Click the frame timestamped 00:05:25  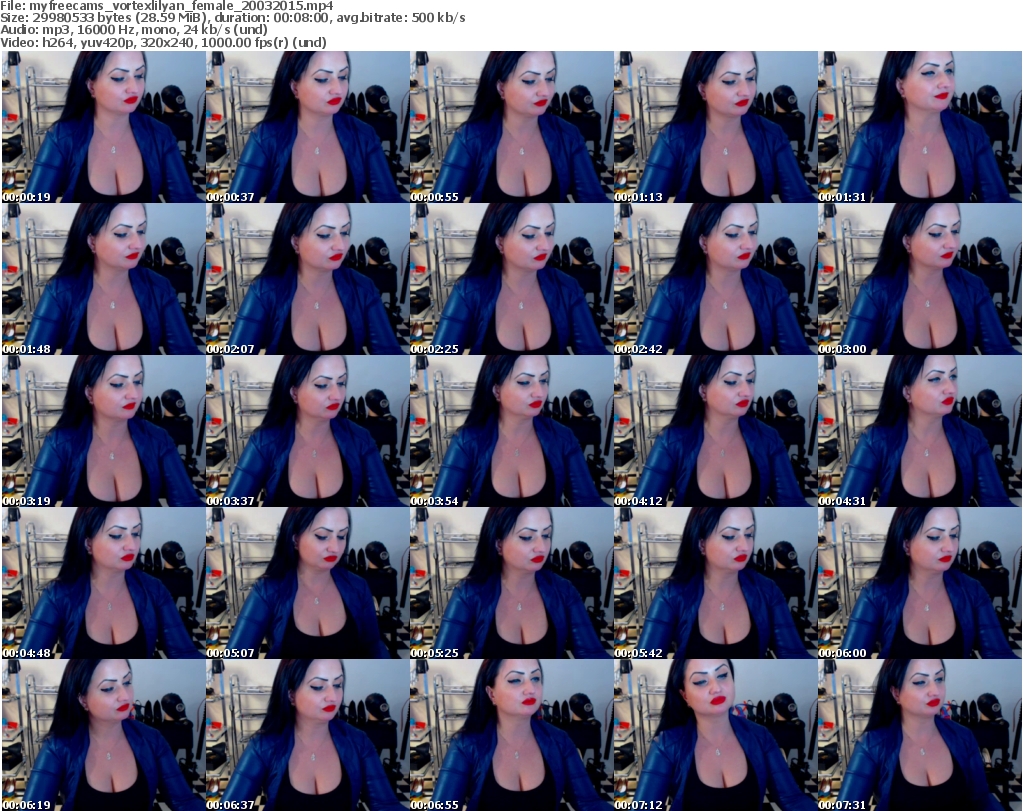[x=511, y=583]
